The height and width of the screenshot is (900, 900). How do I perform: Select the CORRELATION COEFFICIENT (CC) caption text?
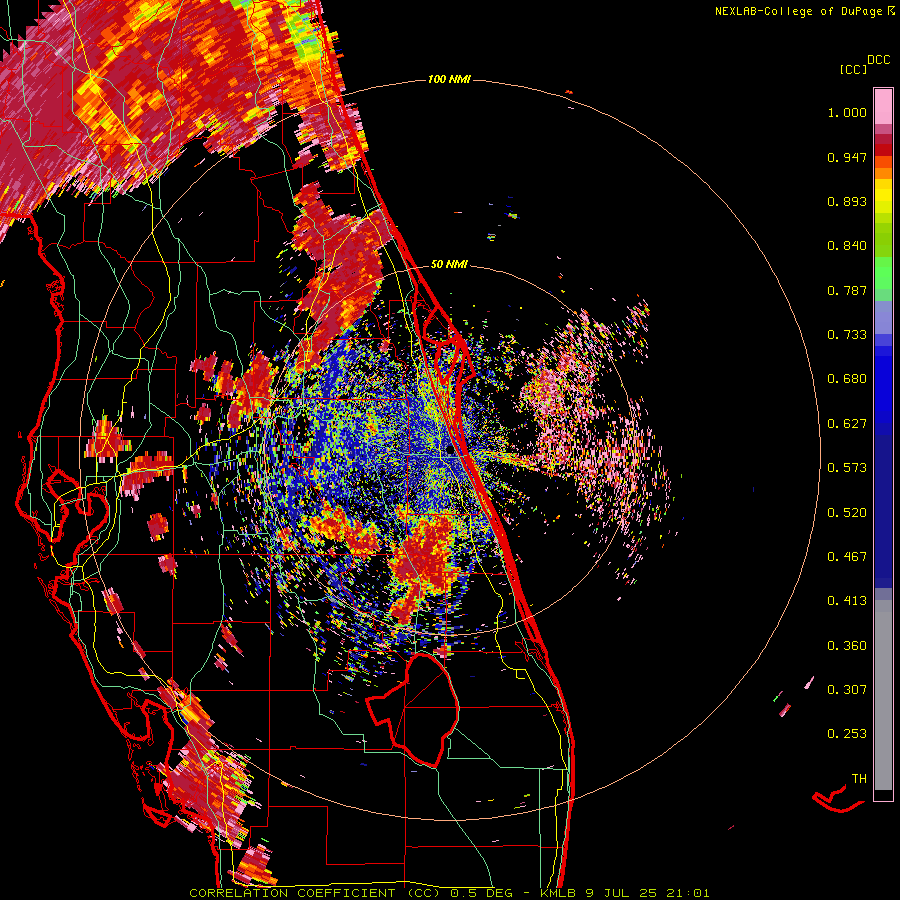[316, 893]
